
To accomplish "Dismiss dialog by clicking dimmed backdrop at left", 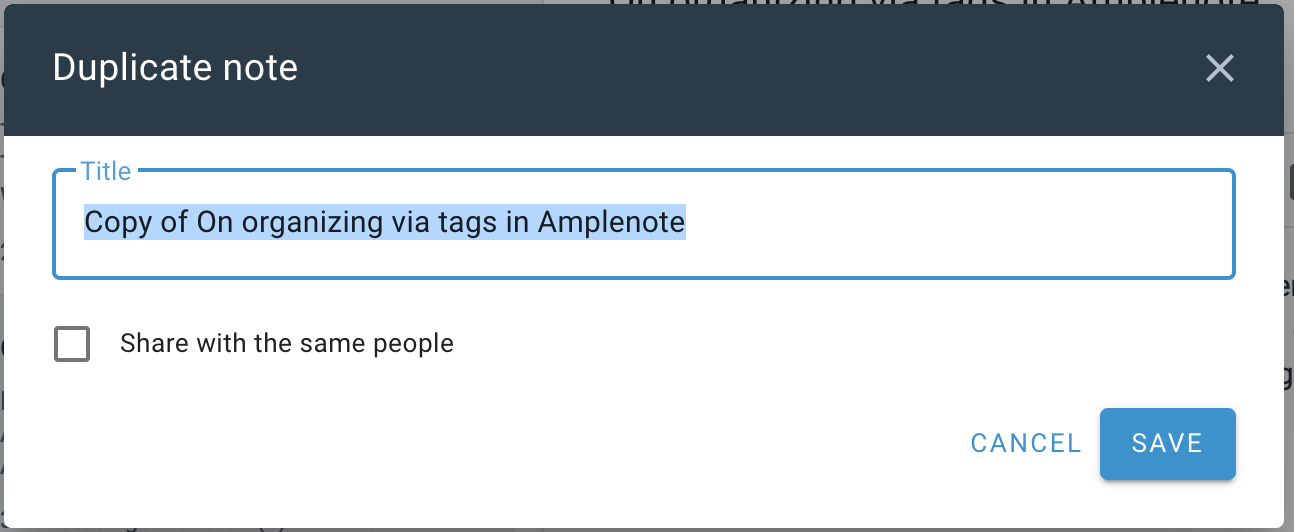I will click(2, 300).
